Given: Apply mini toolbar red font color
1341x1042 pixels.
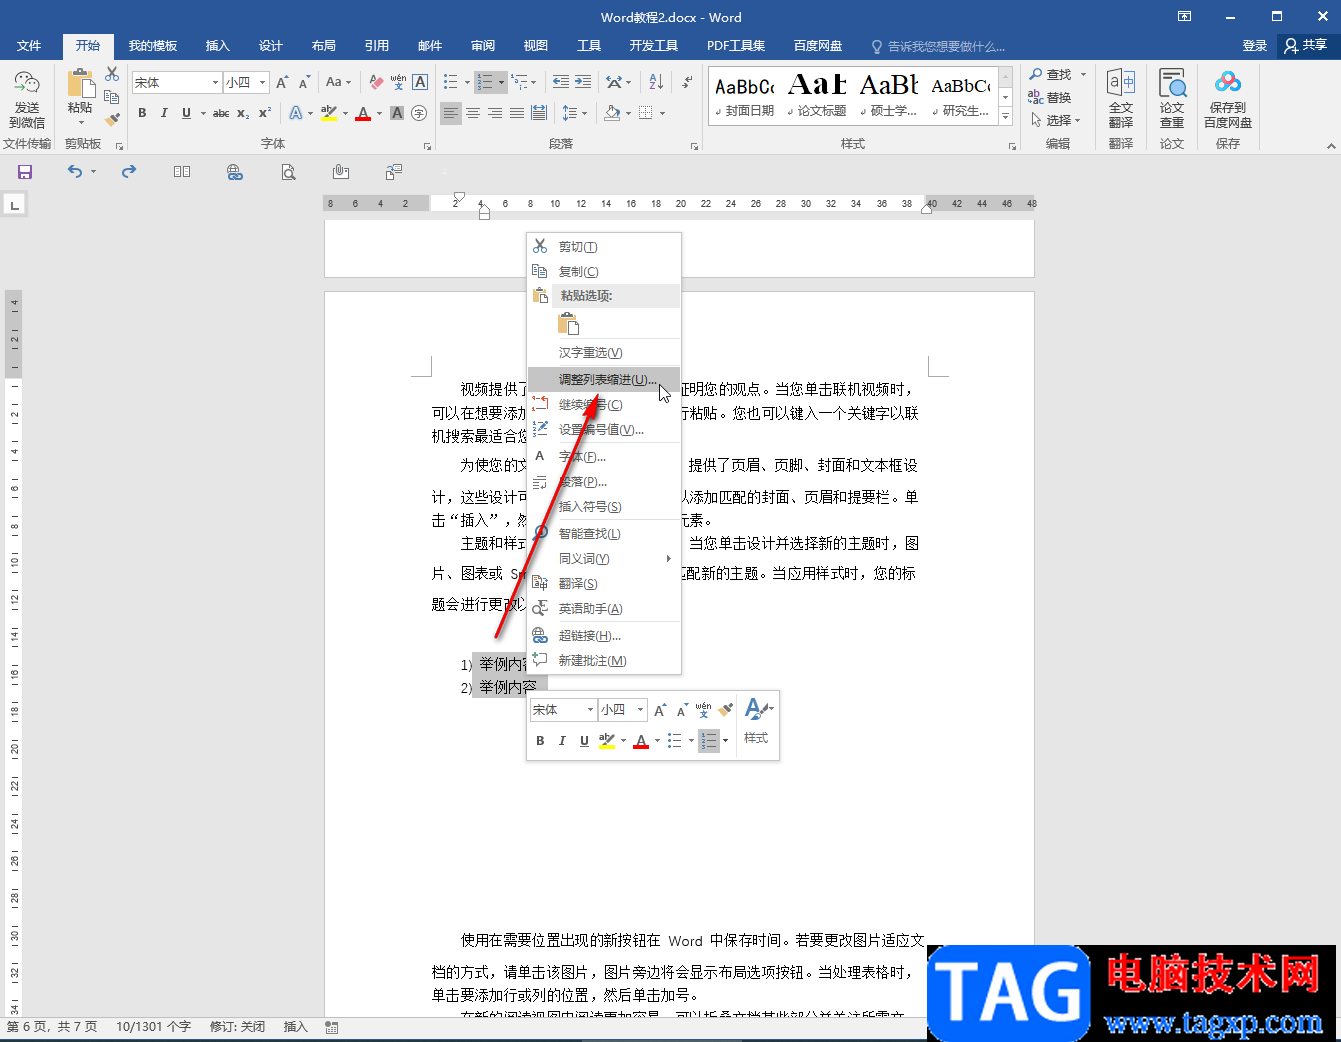Looking at the screenshot, I should [641, 741].
